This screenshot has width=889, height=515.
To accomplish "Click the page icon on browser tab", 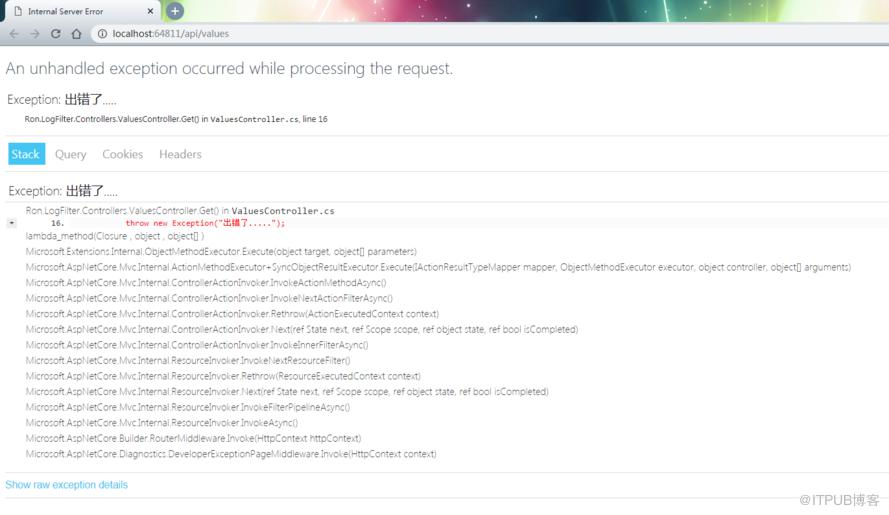I will [x=18, y=11].
